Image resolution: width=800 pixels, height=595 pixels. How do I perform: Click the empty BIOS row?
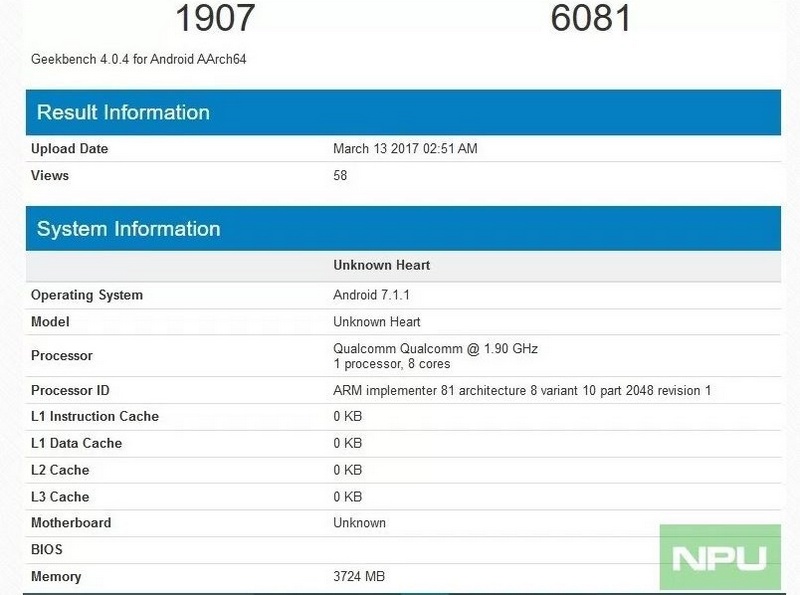click(x=400, y=549)
